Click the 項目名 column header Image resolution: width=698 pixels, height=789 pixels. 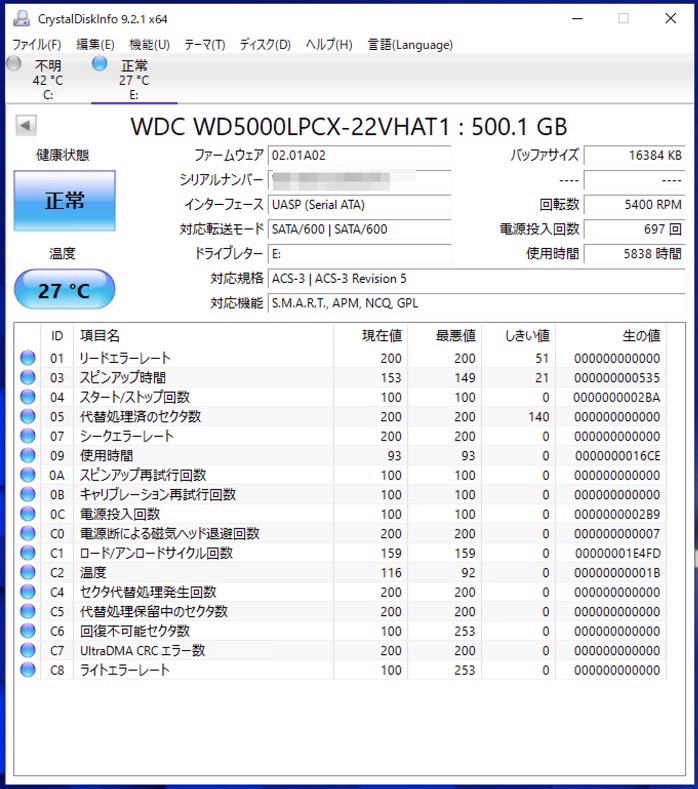tap(203, 336)
